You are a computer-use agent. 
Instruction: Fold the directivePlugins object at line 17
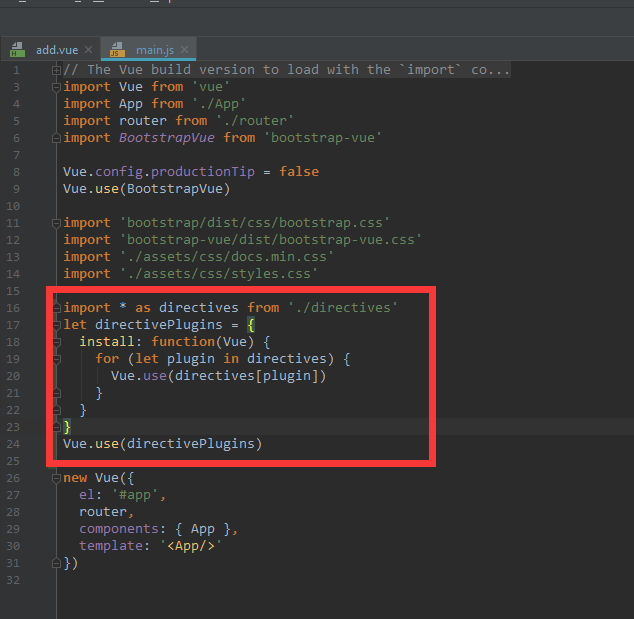[x=57, y=325]
